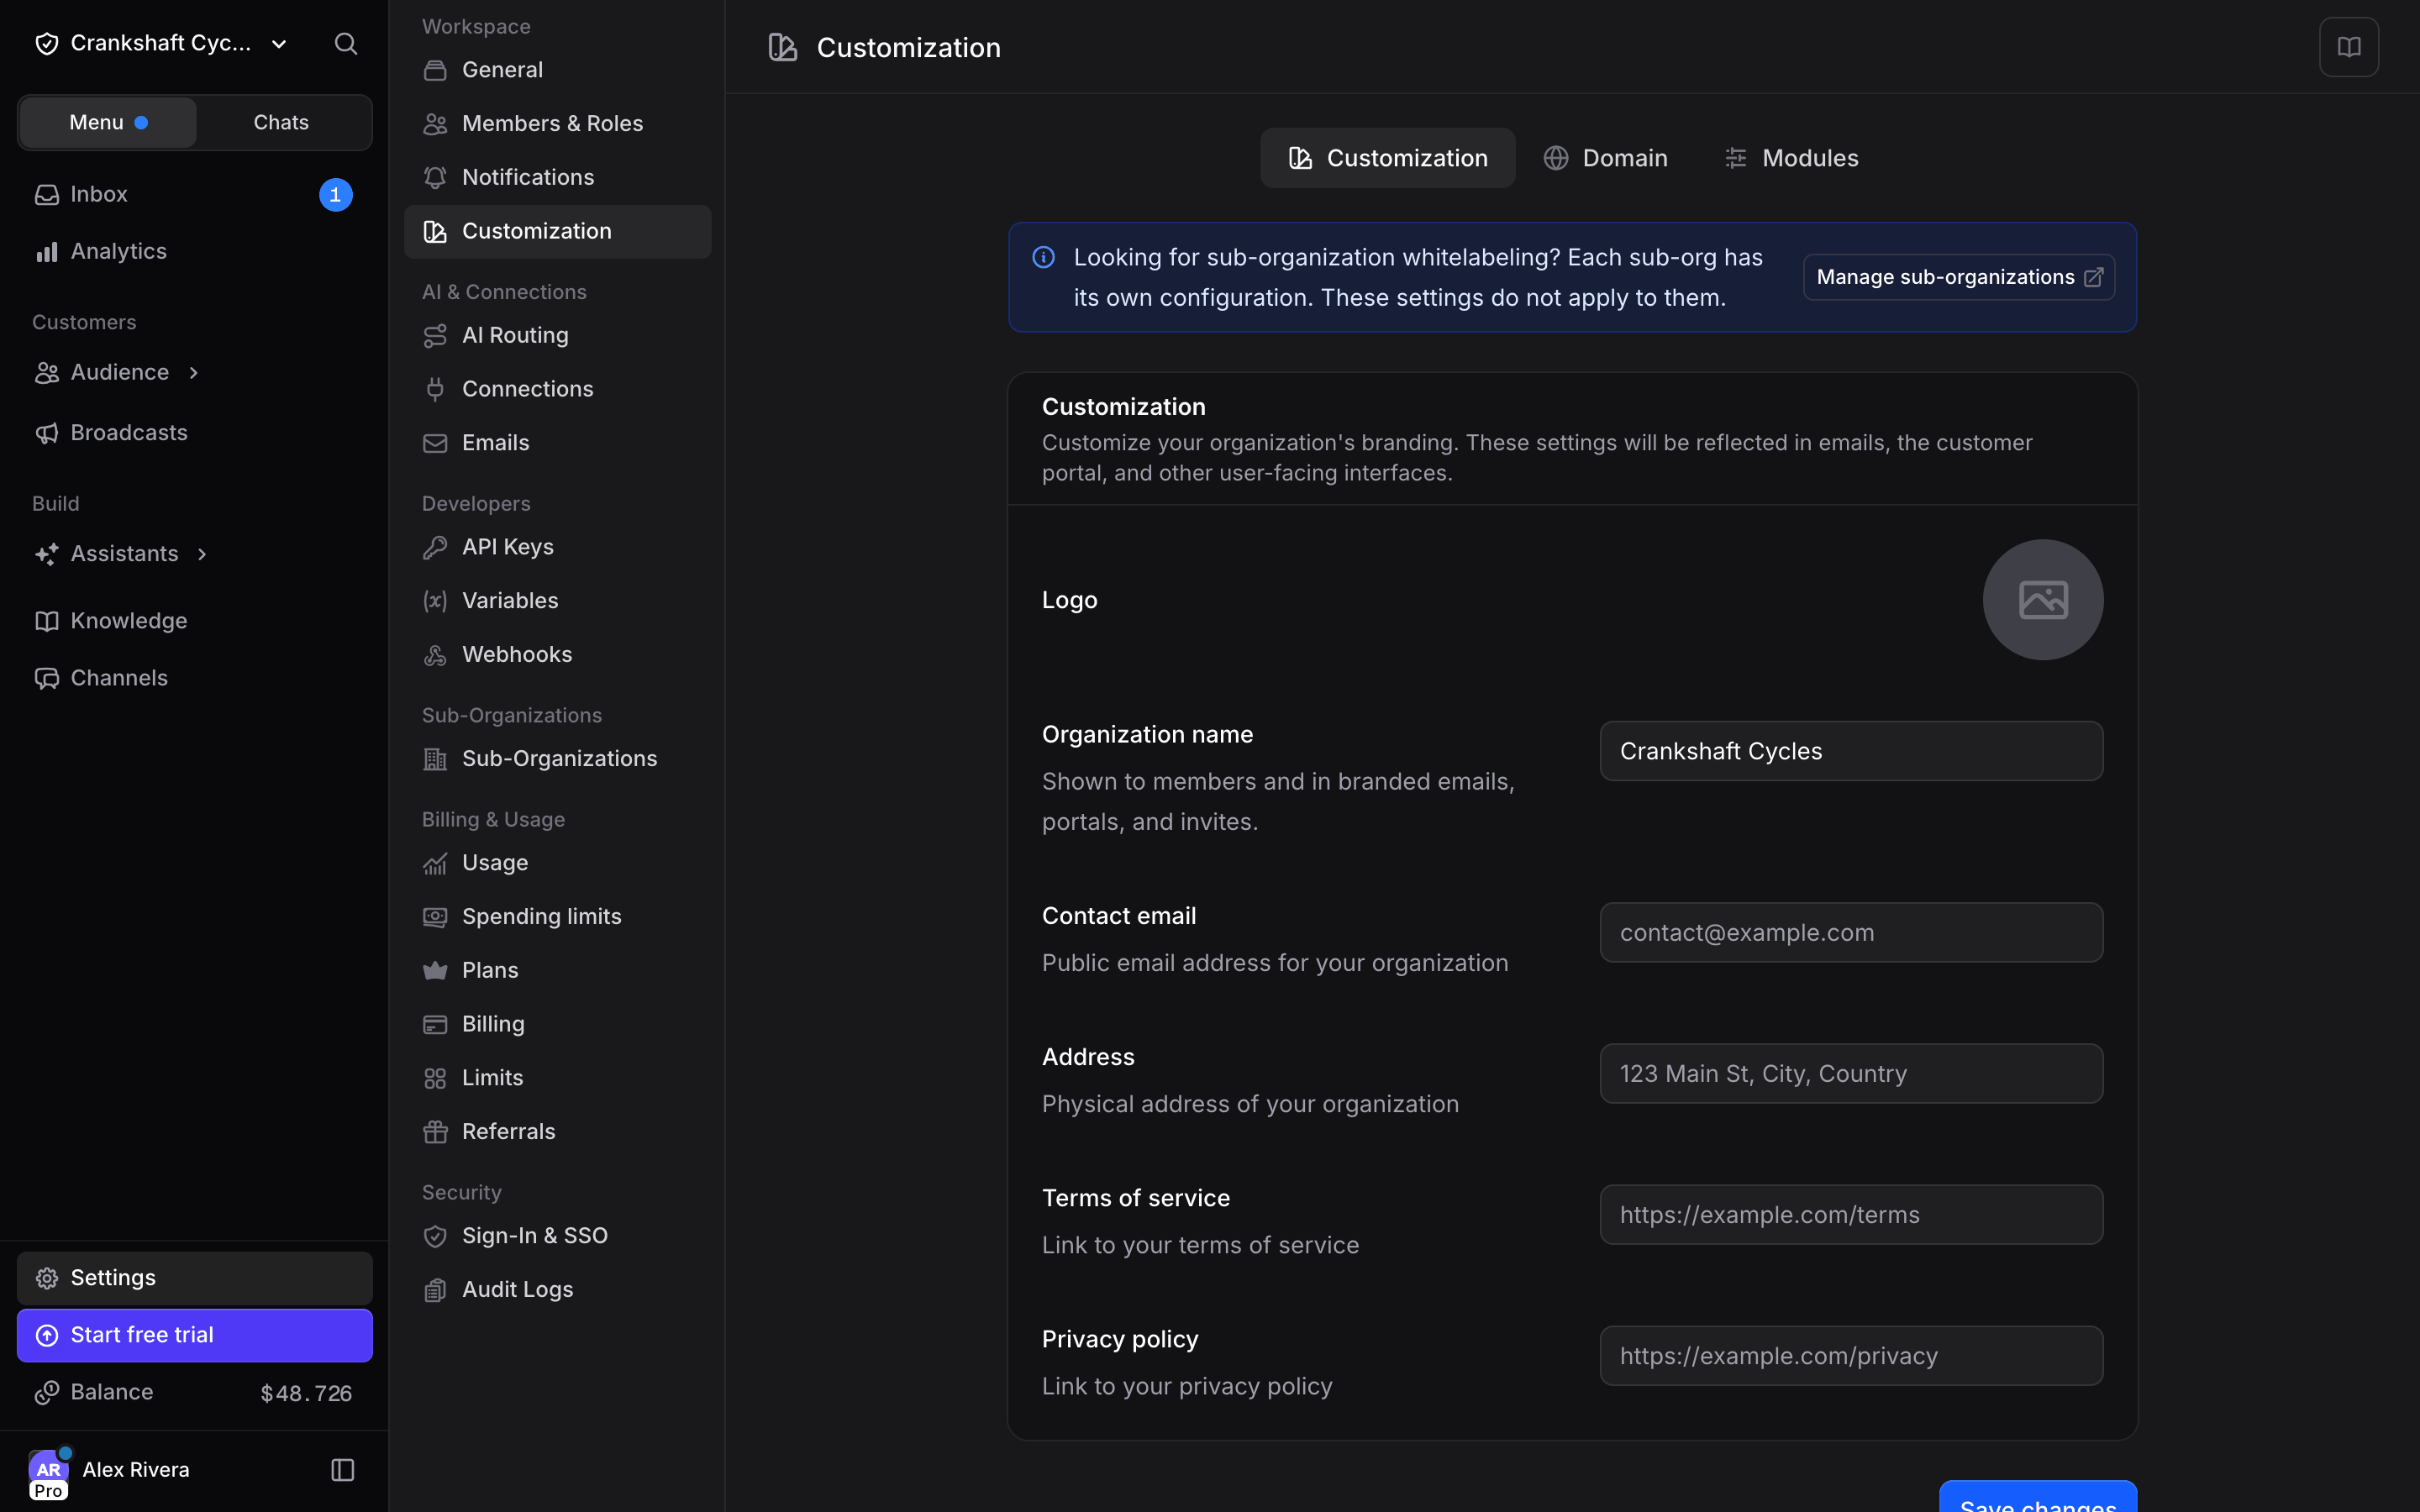The height and width of the screenshot is (1512, 2420).
Task: Click the Inbox tray icon
Action: pos(47,195)
